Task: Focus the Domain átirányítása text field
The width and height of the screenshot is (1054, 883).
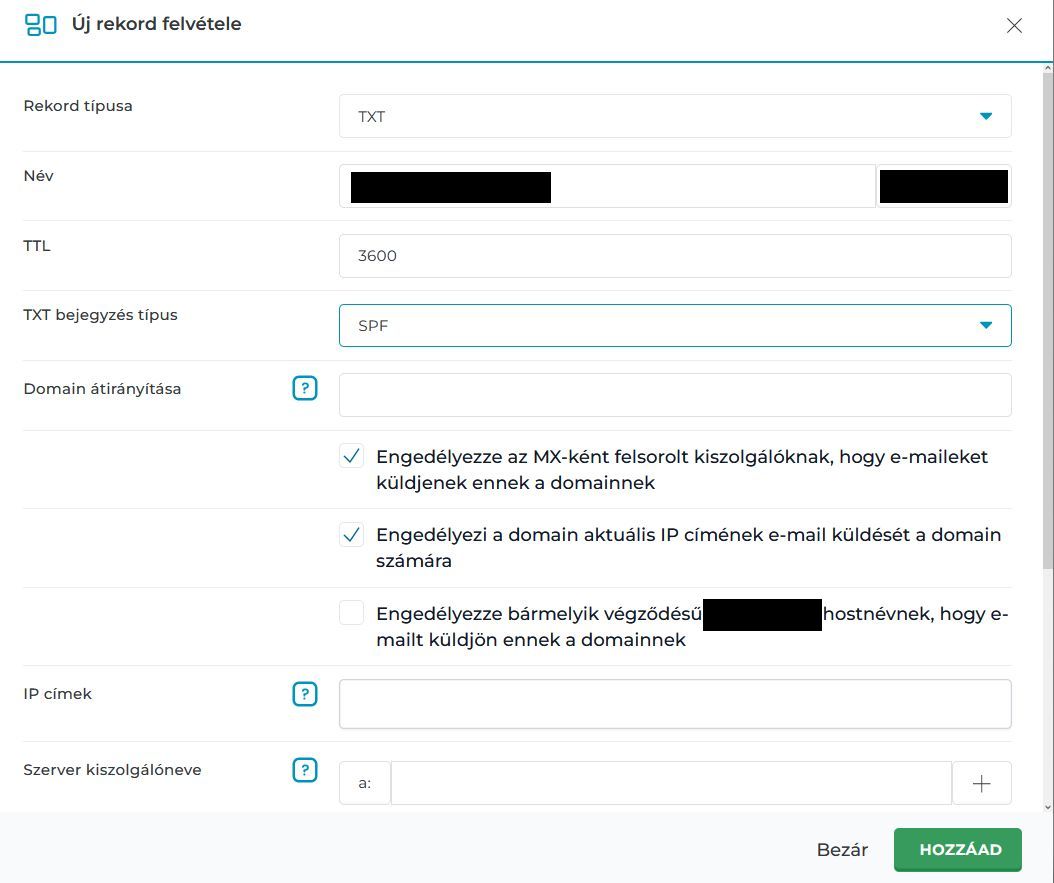Action: coord(675,395)
